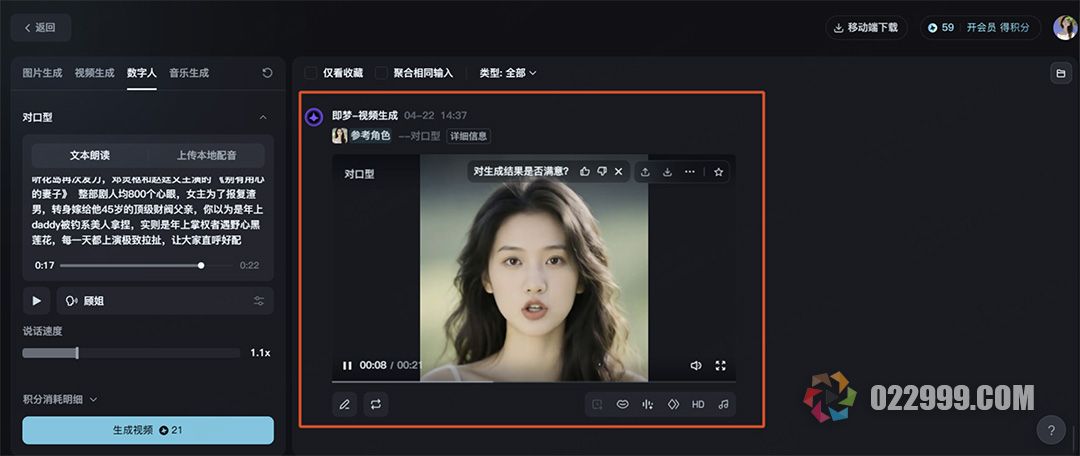The height and width of the screenshot is (456, 1080).
Task: Click 开会员 得积分 link
Action: coord(998,28)
